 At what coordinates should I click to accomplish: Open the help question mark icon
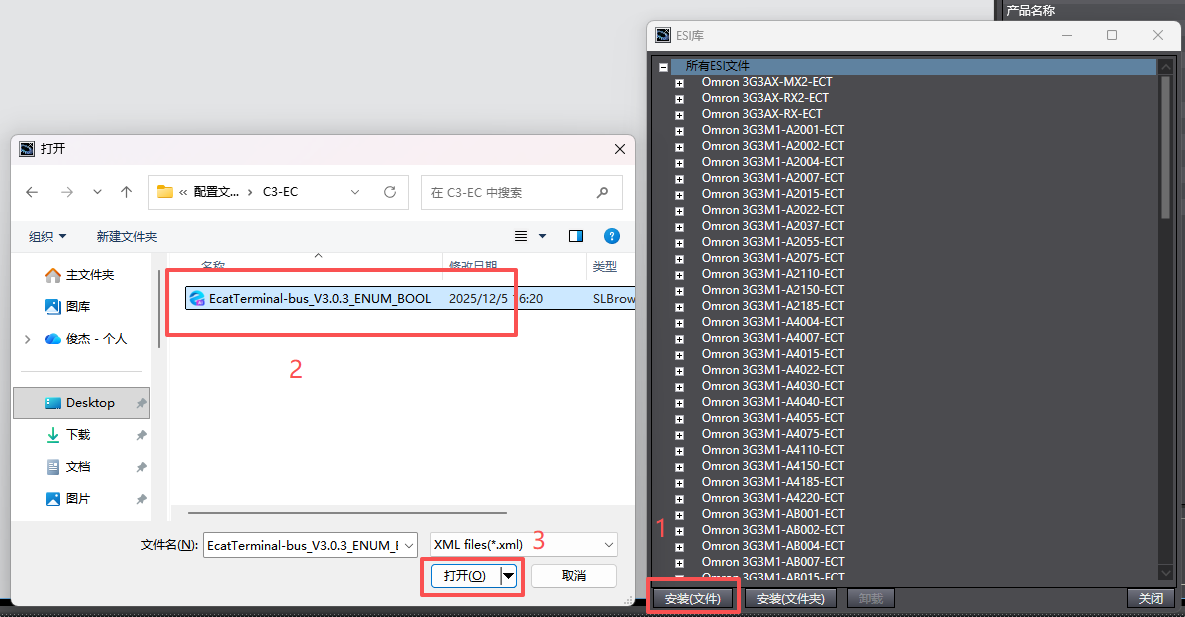[612, 236]
